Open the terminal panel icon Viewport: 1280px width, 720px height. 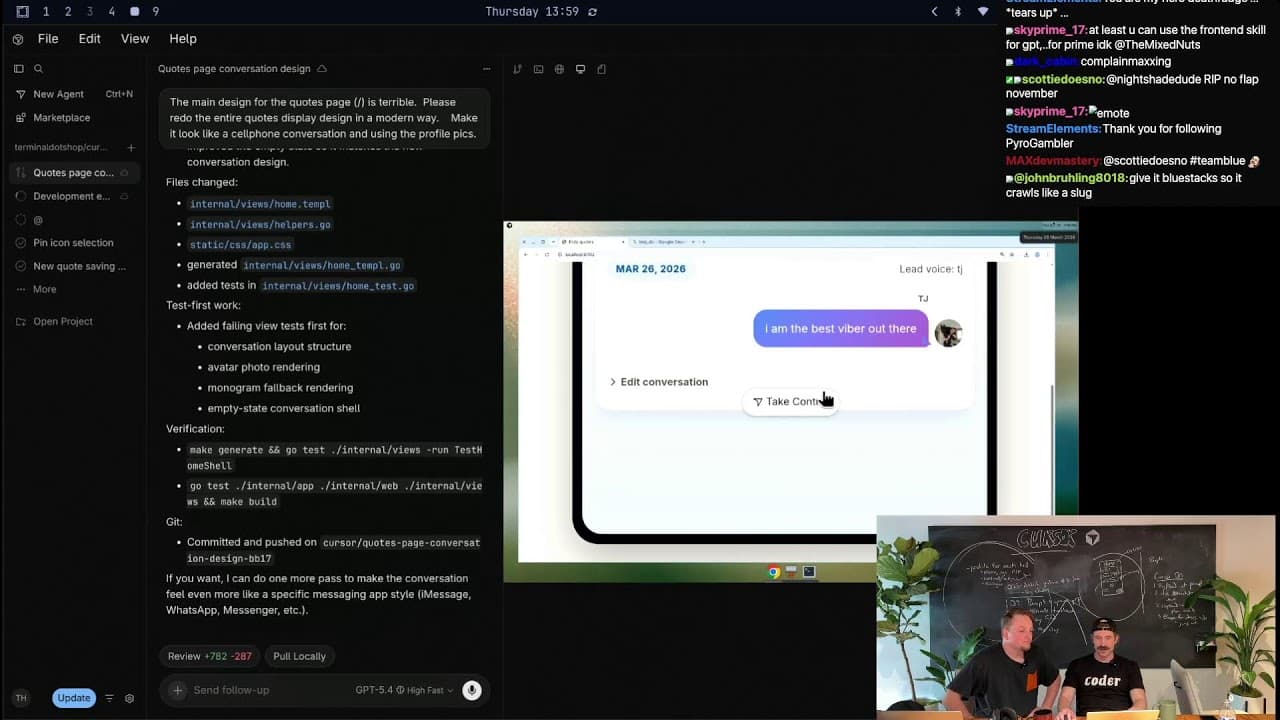click(538, 69)
